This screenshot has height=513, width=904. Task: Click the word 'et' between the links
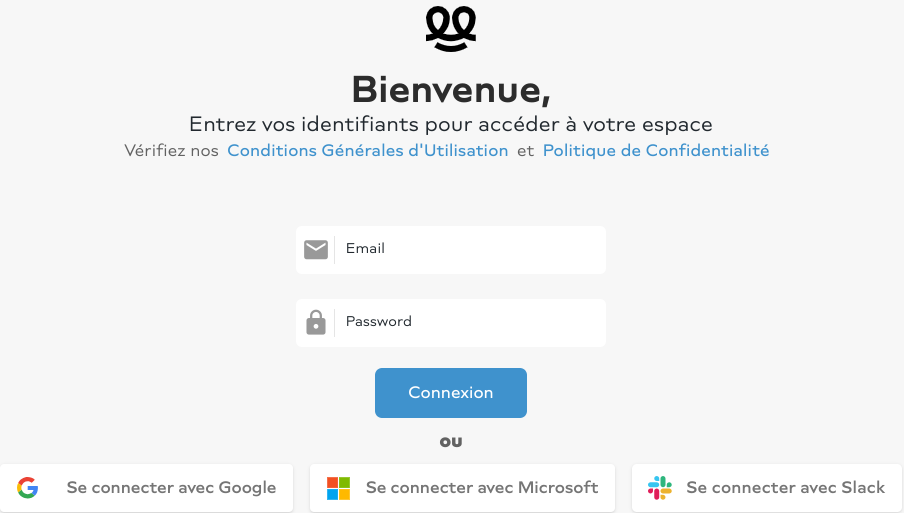(x=525, y=151)
